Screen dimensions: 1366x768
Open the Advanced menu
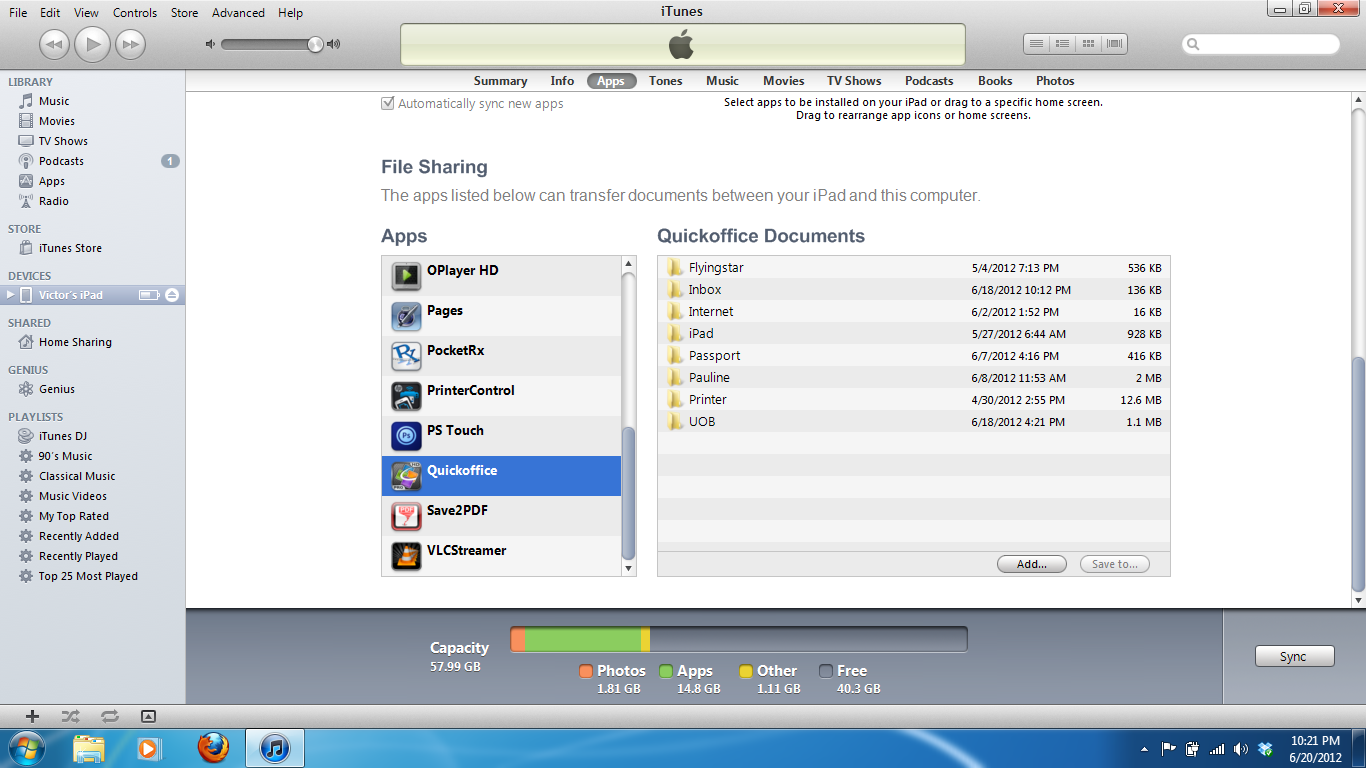[x=238, y=13]
